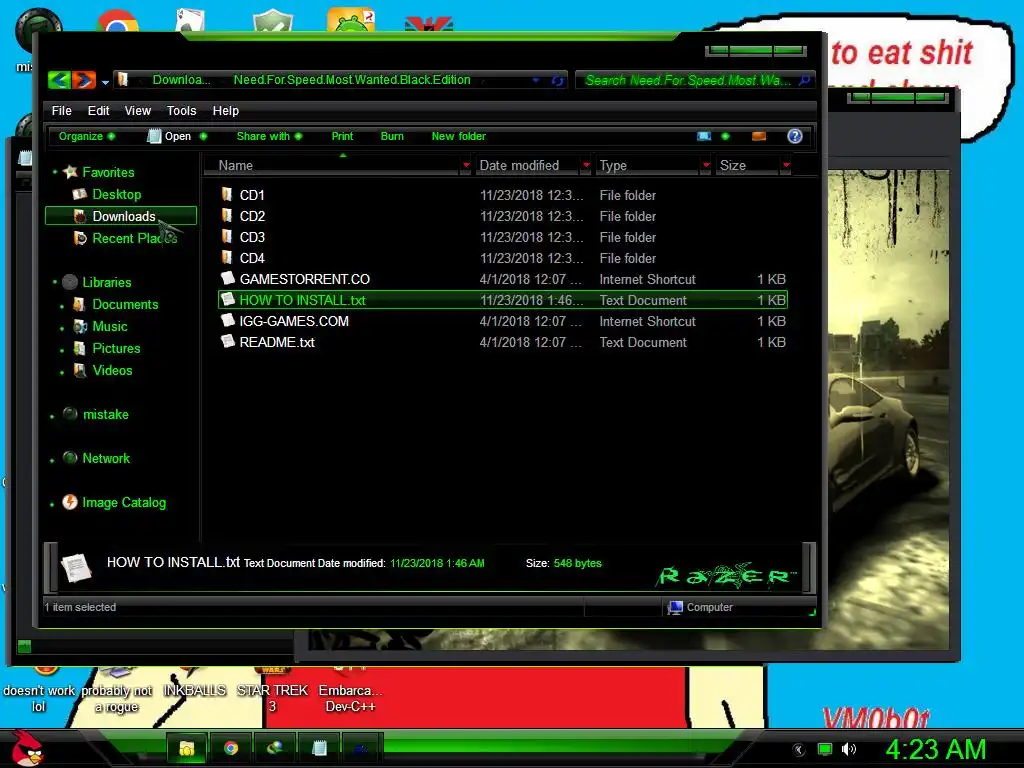Screen dimensions: 1024x768
Task: Click the 4:23 AM taskbar clock
Action: 935,750
